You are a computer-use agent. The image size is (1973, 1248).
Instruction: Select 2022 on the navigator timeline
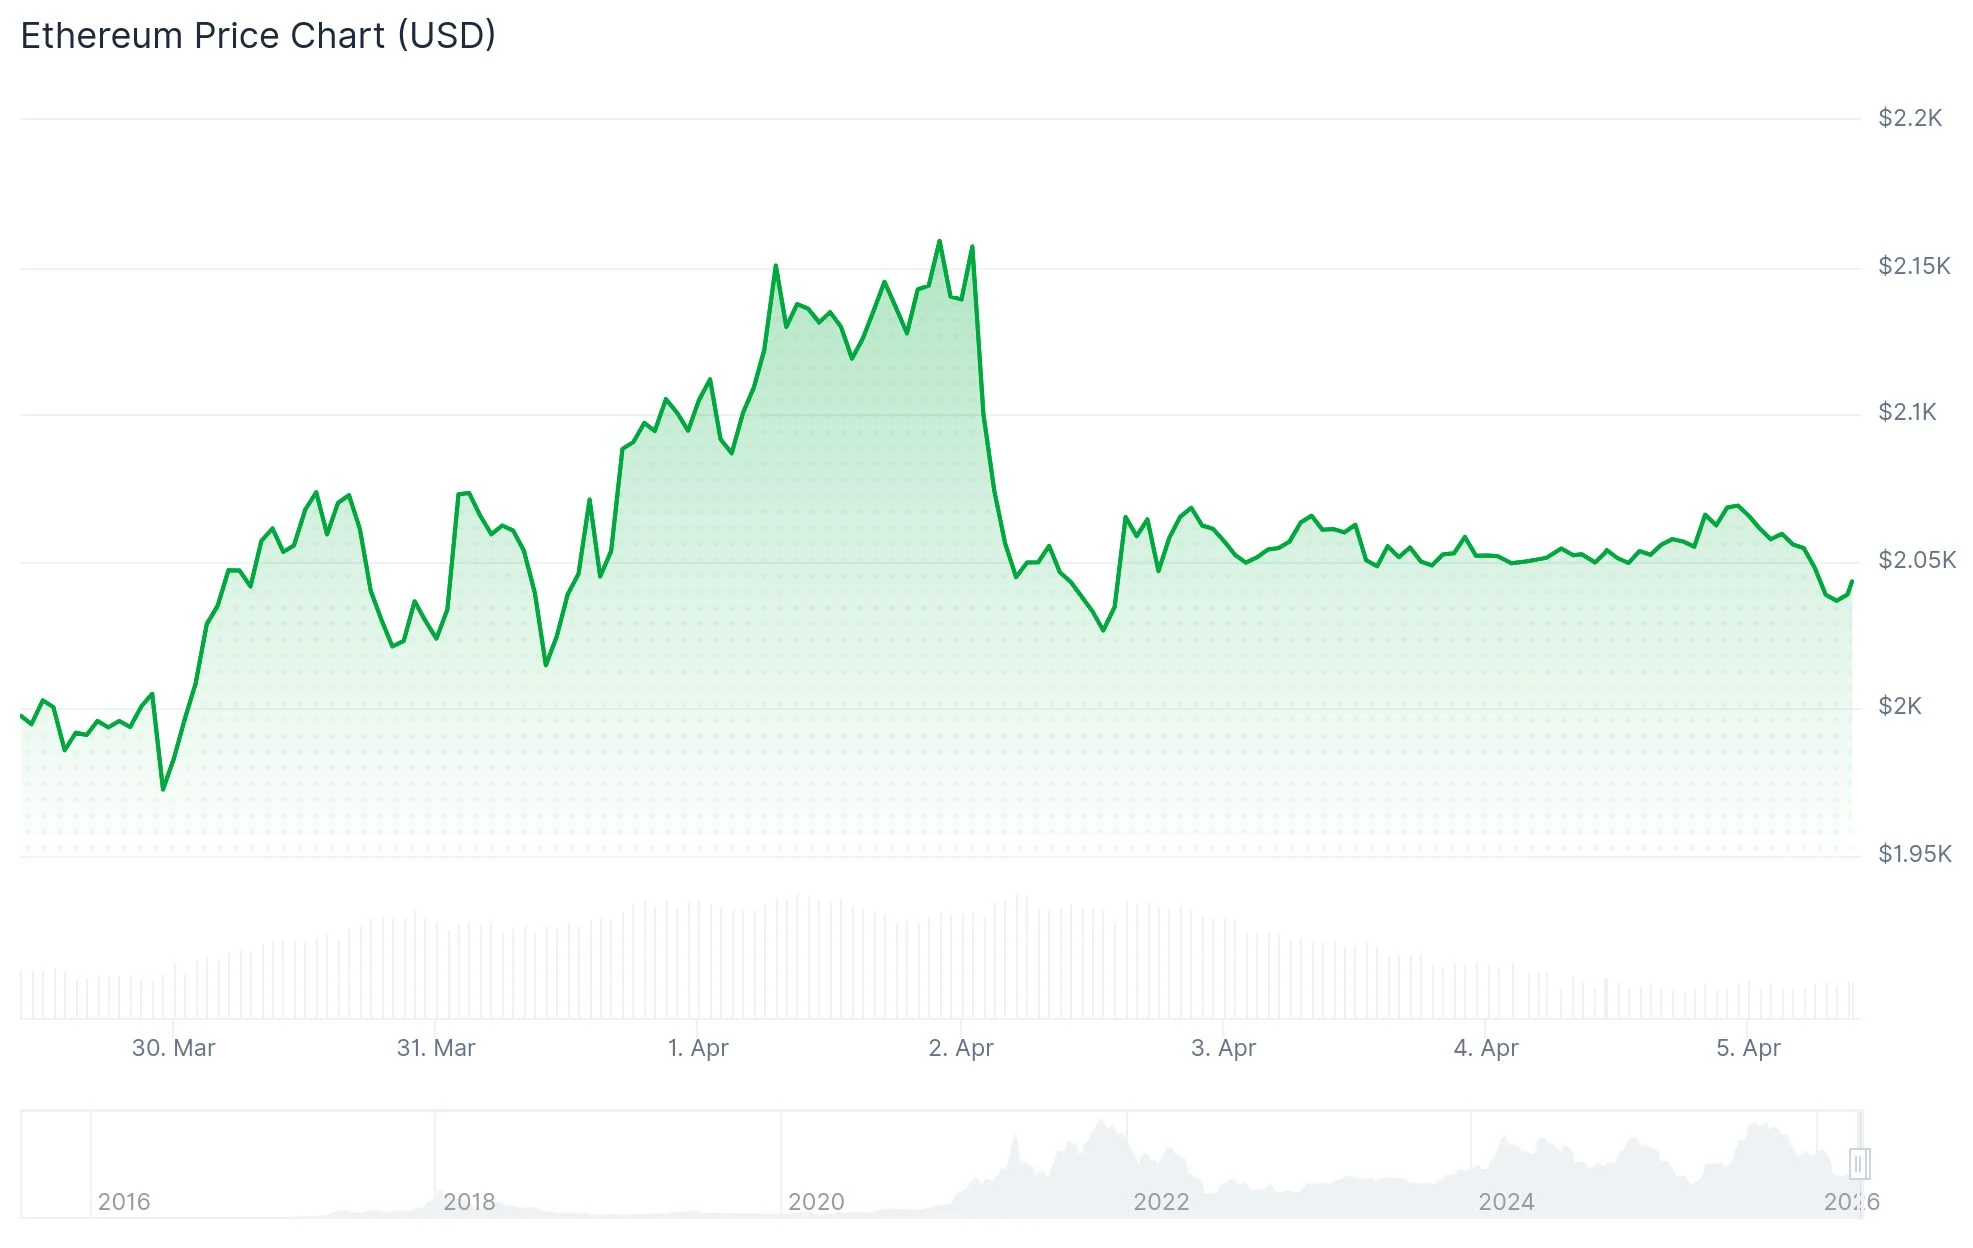[1161, 1201]
